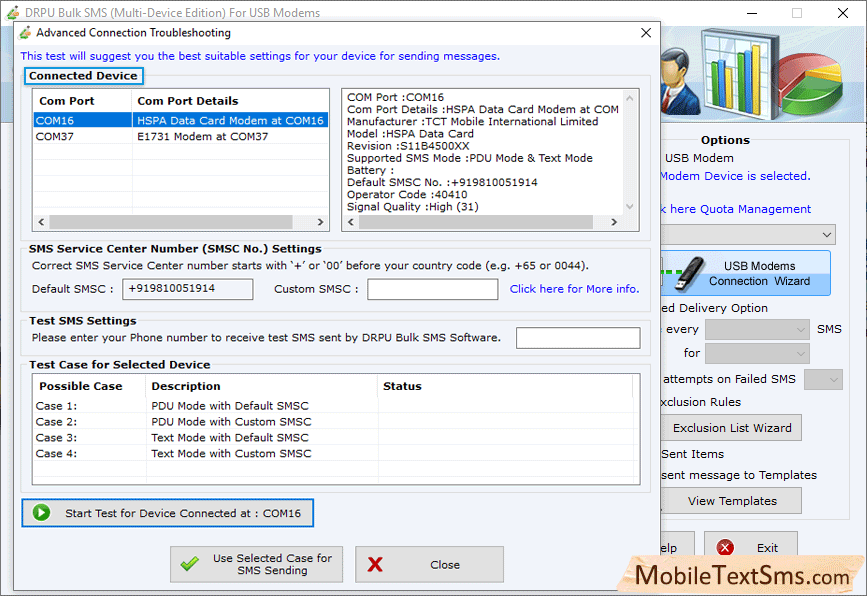The image size is (867, 596).
Task: Click left arrow of device details scrollbar
Action: click(x=351, y=222)
